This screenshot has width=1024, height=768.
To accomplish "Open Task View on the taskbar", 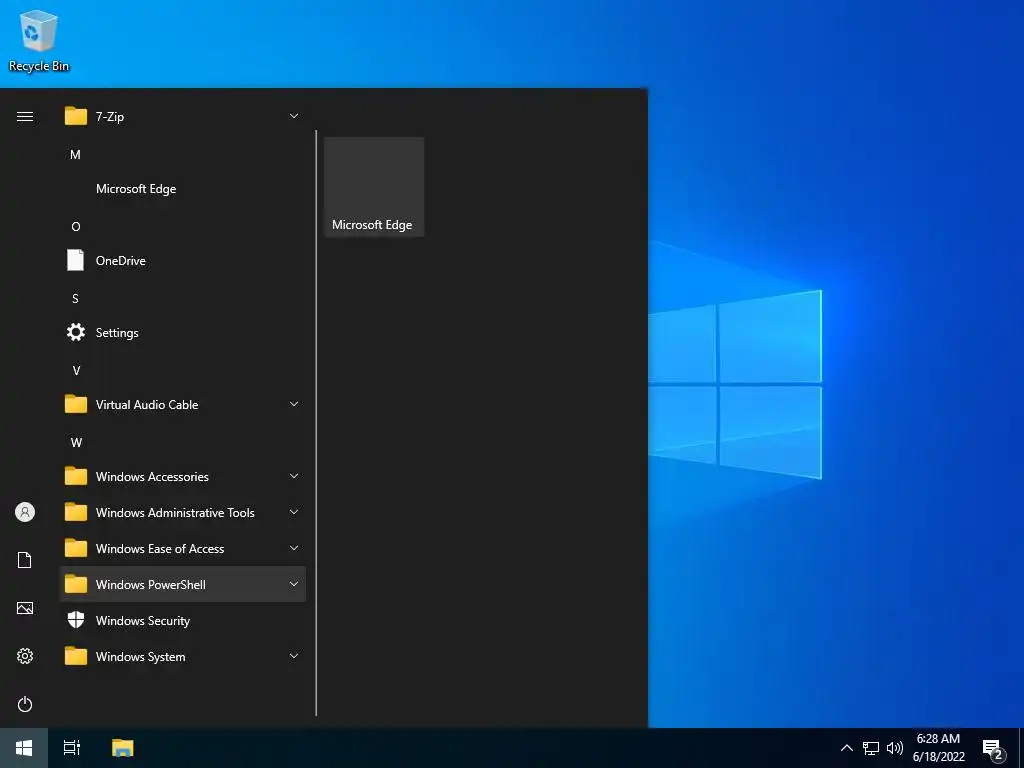I will click(x=72, y=748).
